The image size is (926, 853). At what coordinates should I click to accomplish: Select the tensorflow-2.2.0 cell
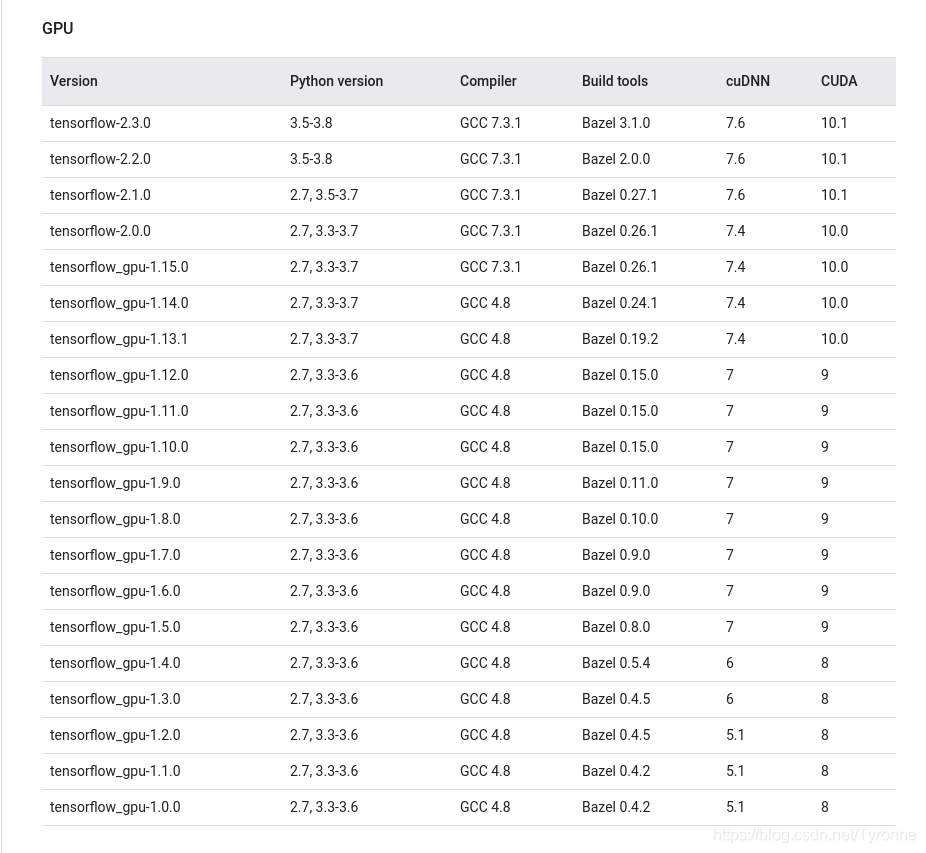coord(100,159)
